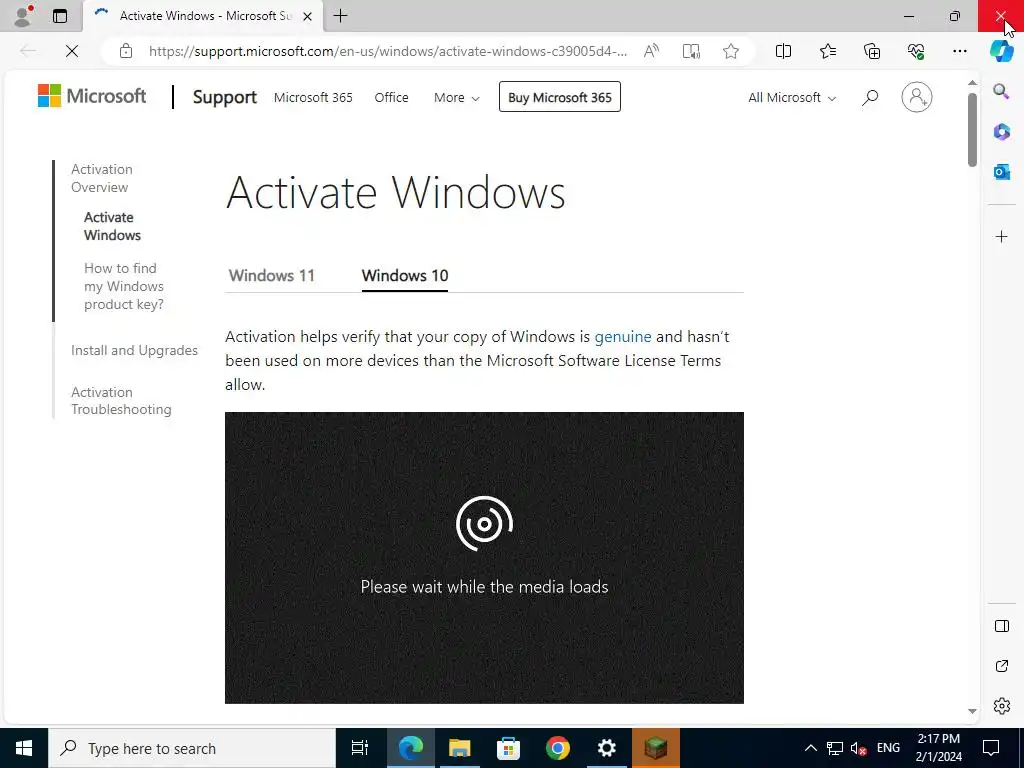Open Settings gear on taskbar
Viewport: 1024px width, 768px height.
607,748
